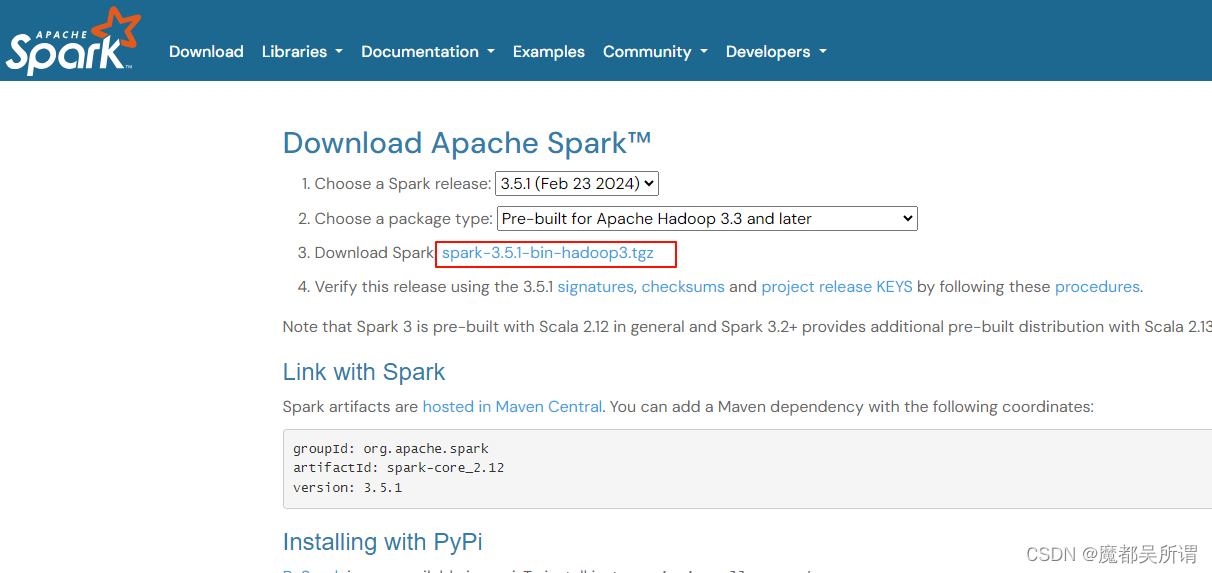Click the Installing with PyPi heading
1212x573 pixels.
[383, 542]
